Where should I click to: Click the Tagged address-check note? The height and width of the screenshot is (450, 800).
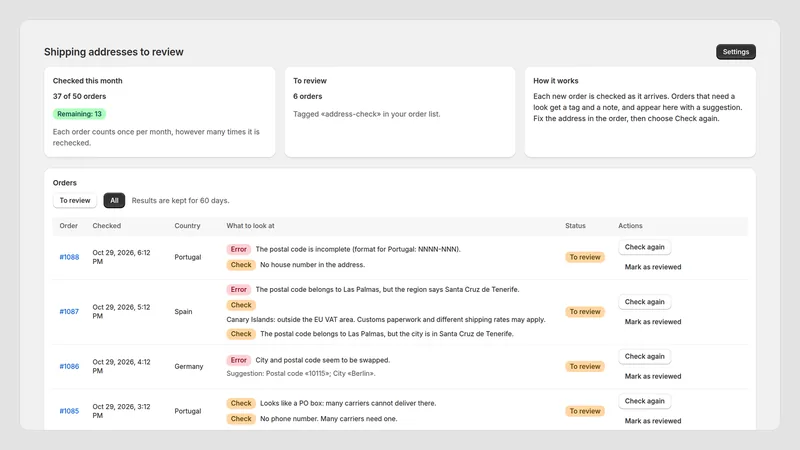(x=366, y=114)
